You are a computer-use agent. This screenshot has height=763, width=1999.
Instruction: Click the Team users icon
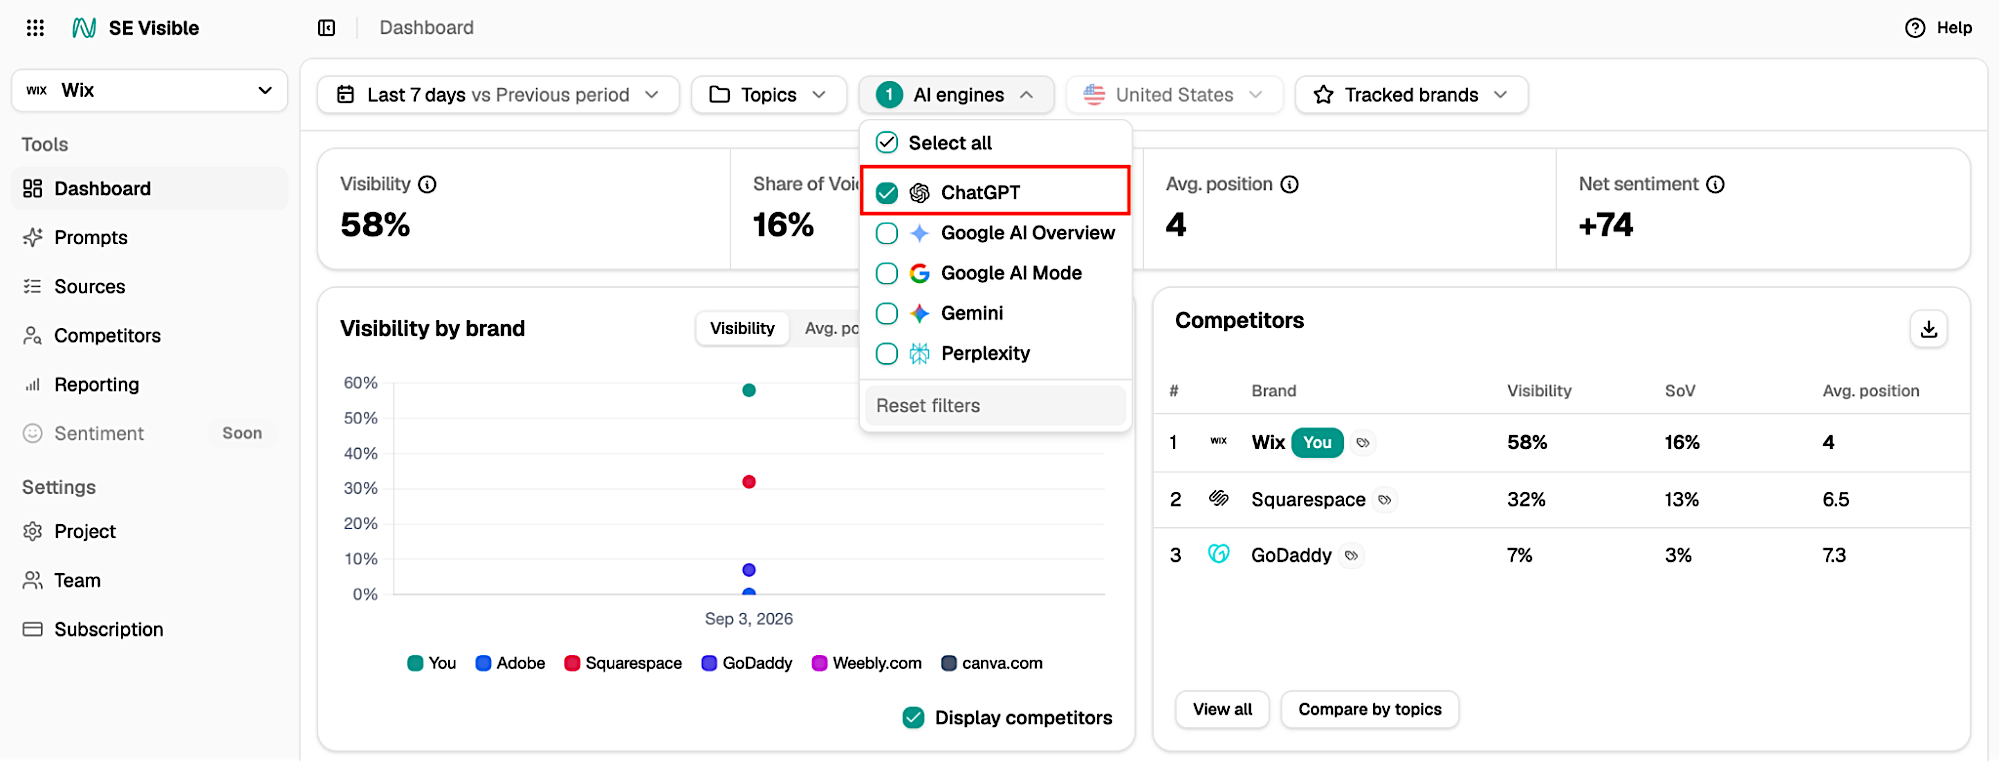[33, 580]
